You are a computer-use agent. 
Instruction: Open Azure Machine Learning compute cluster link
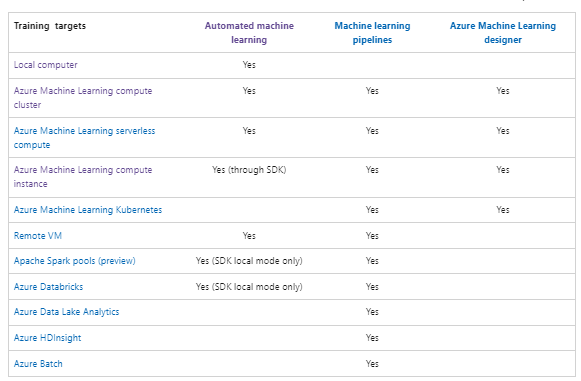(83, 98)
